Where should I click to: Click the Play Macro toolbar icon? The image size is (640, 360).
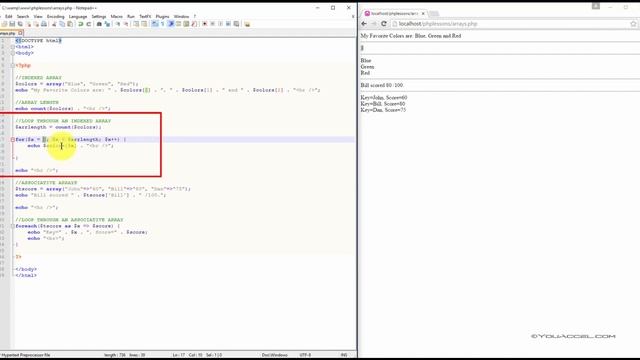click(x=220, y=24)
